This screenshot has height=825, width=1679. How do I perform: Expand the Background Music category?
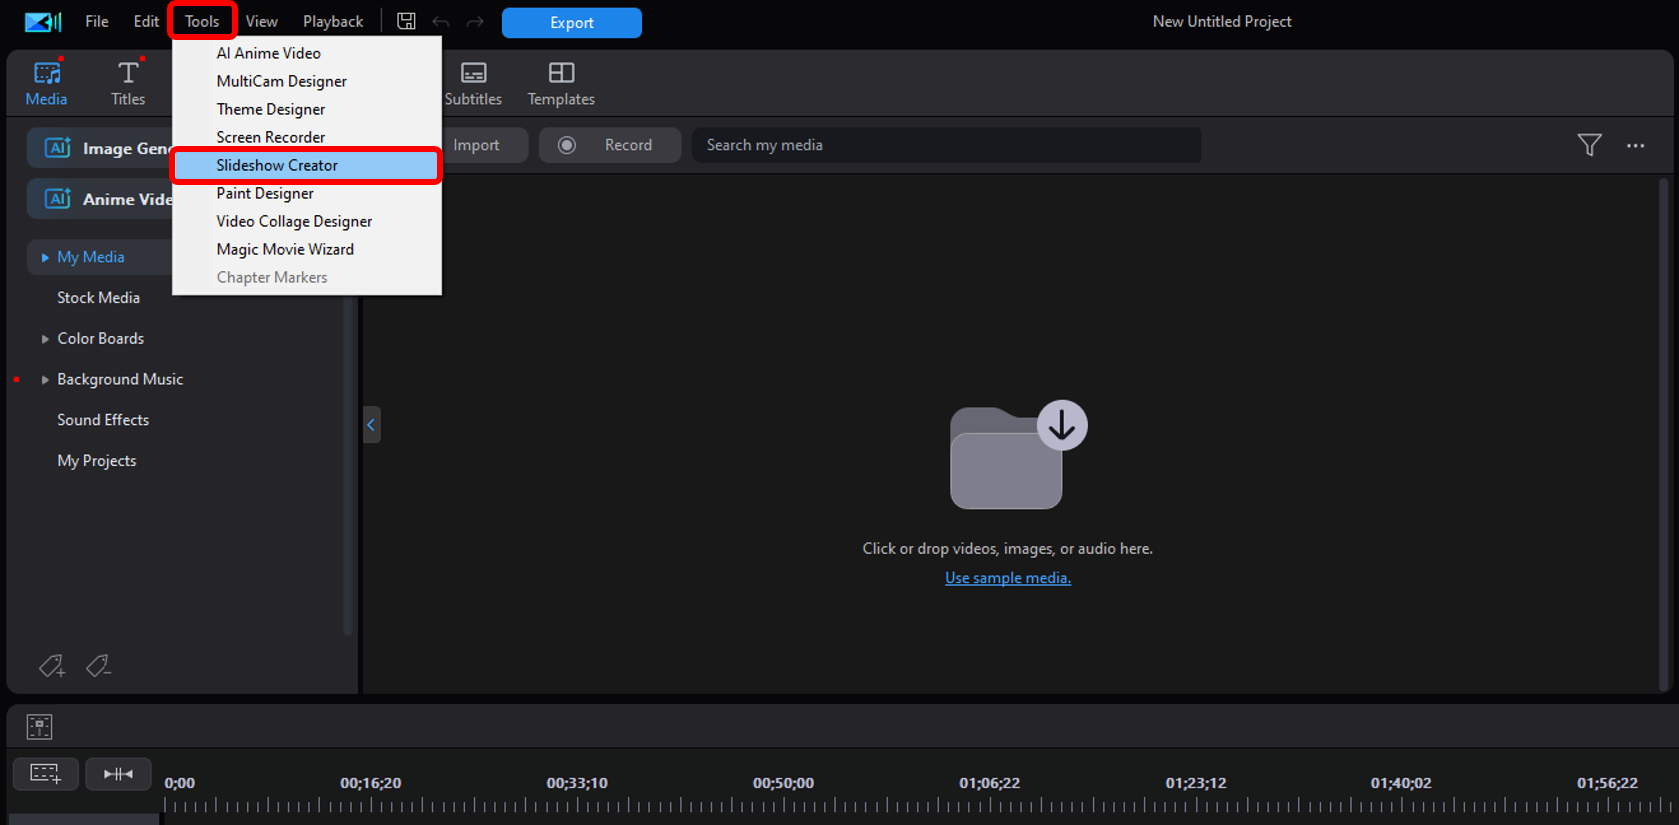click(x=45, y=380)
